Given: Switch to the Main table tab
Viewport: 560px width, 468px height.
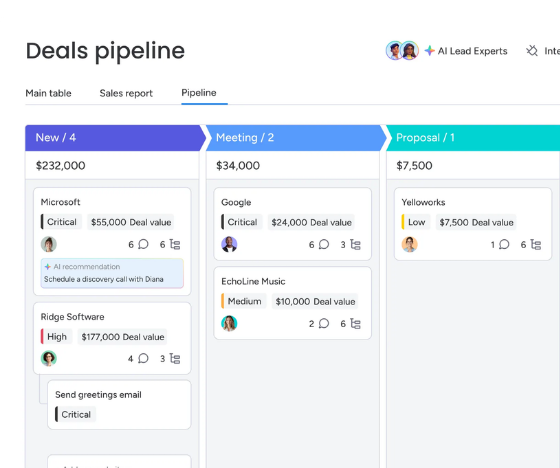Looking at the screenshot, I should pyautogui.click(x=48, y=93).
